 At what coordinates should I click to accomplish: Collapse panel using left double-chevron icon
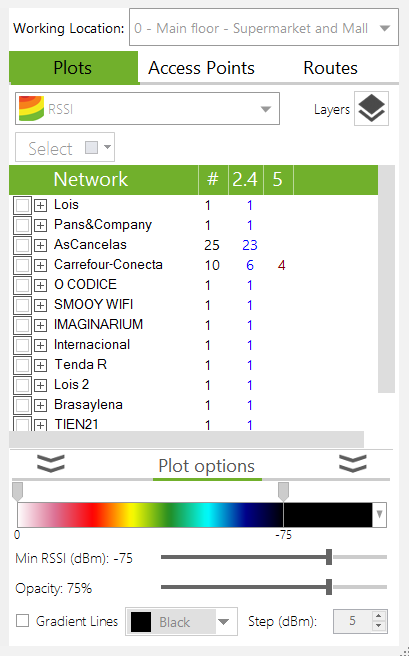[51, 464]
